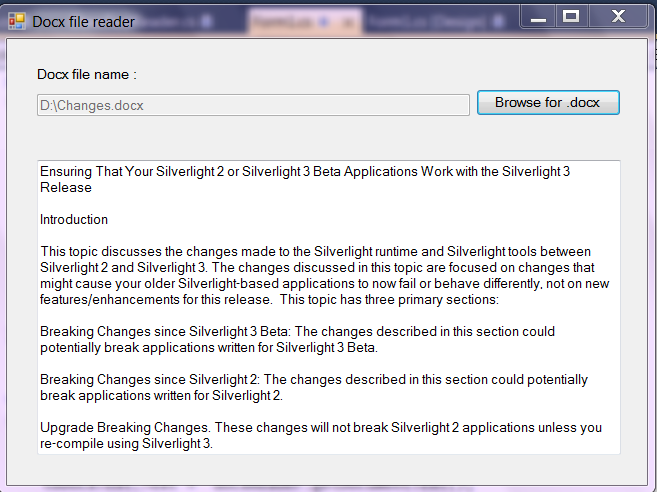This screenshot has height=492, width=657.
Task: Click the 'break applications written for Silverlight 2.' line
Action: [161, 396]
